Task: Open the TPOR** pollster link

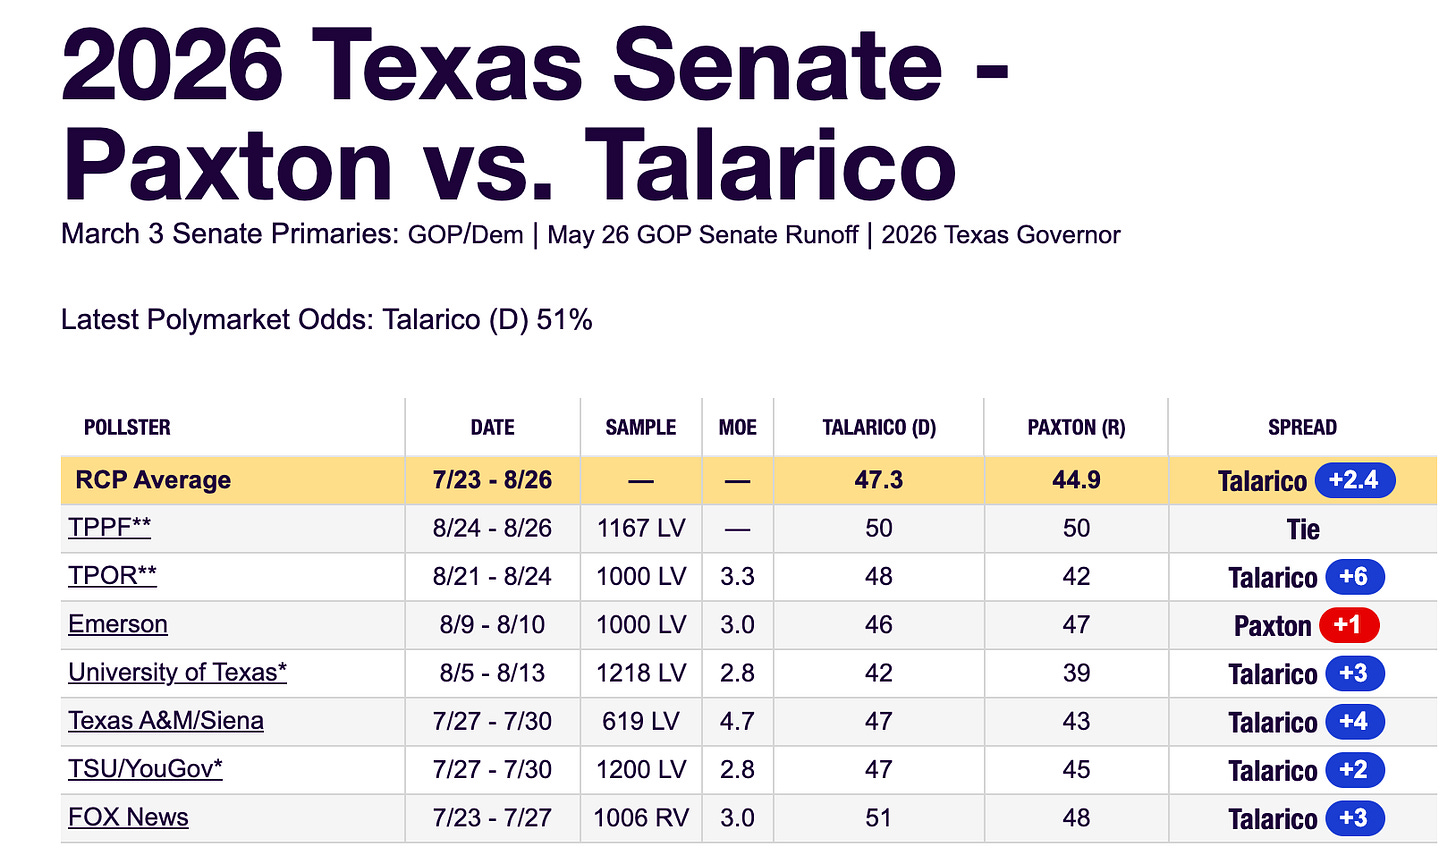Action: tap(112, 576)
